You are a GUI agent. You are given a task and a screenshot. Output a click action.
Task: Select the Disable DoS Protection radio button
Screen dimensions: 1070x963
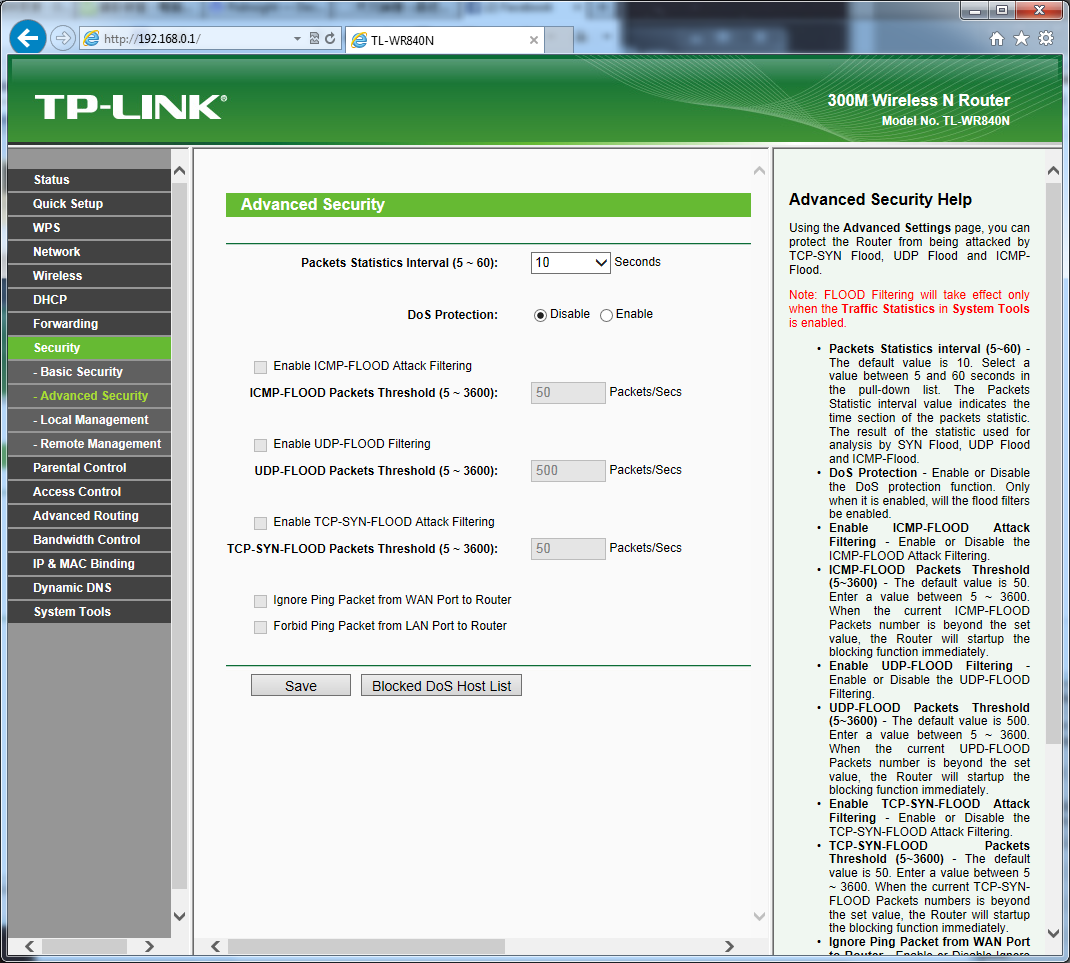[x=541, y=315]
